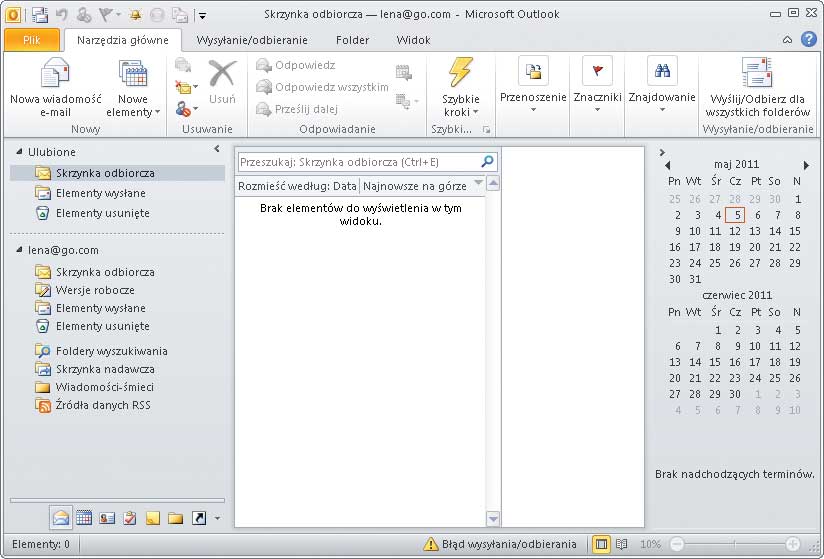Open Tasks view in bottom navigation bar
The image size is (824, 559).
129,518
